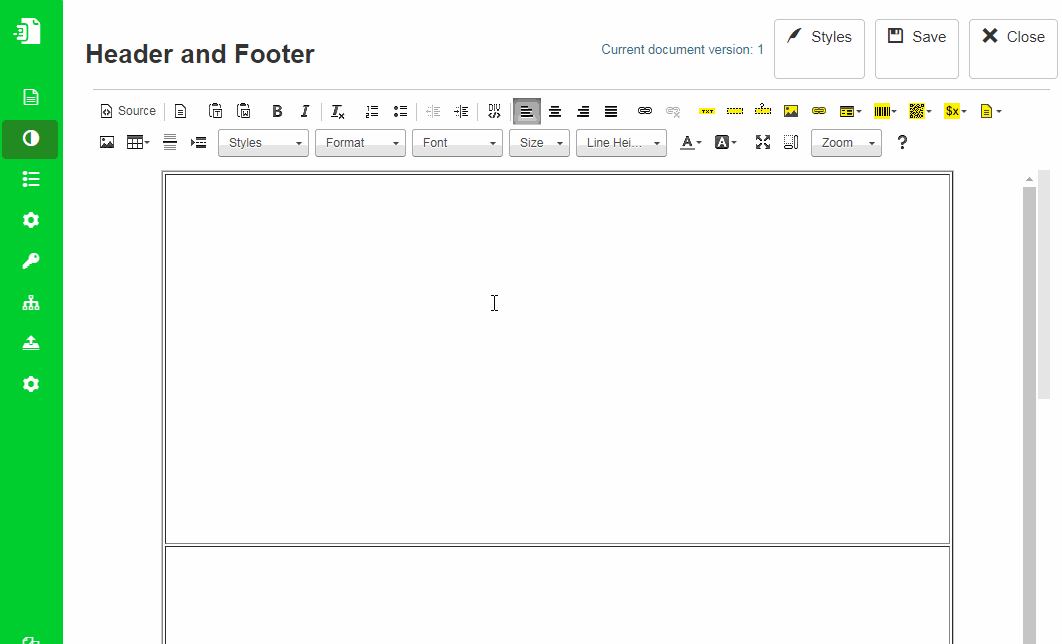Insert a QR code element
1062x644 pixels.
[919, 111]
